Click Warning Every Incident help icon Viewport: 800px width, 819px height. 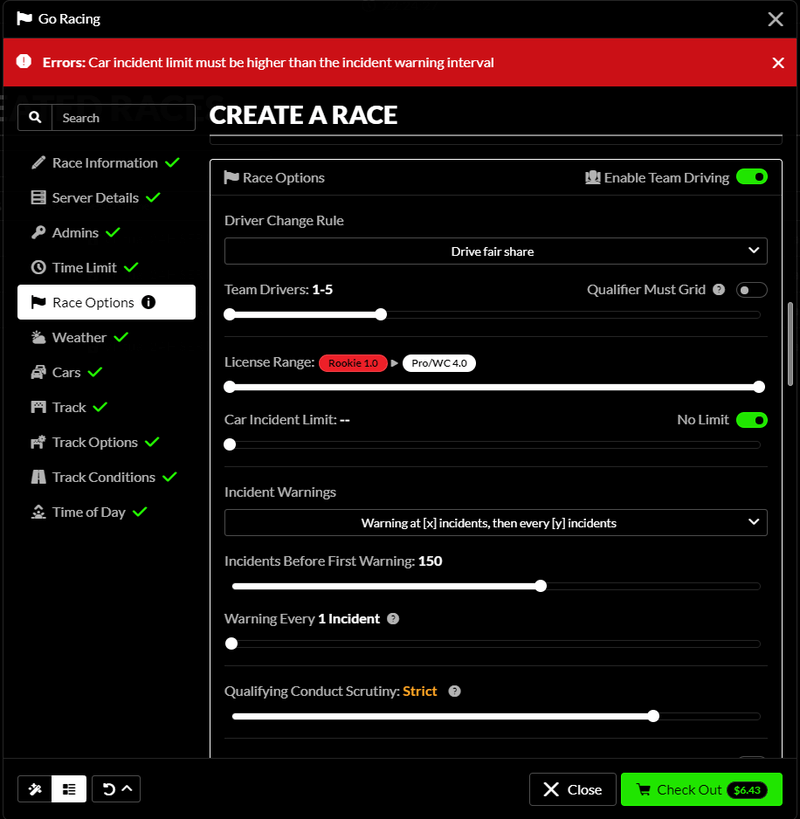point(393,619)
